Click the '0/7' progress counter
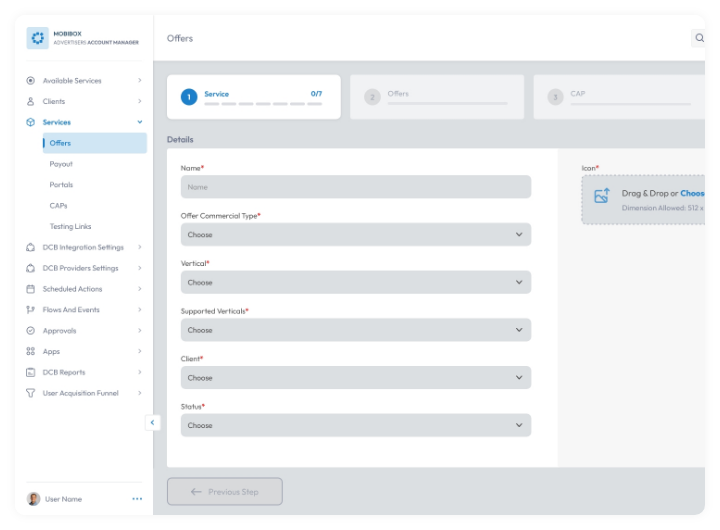The image size is (720, 530). pyautogui.click(x=316, y=94)
